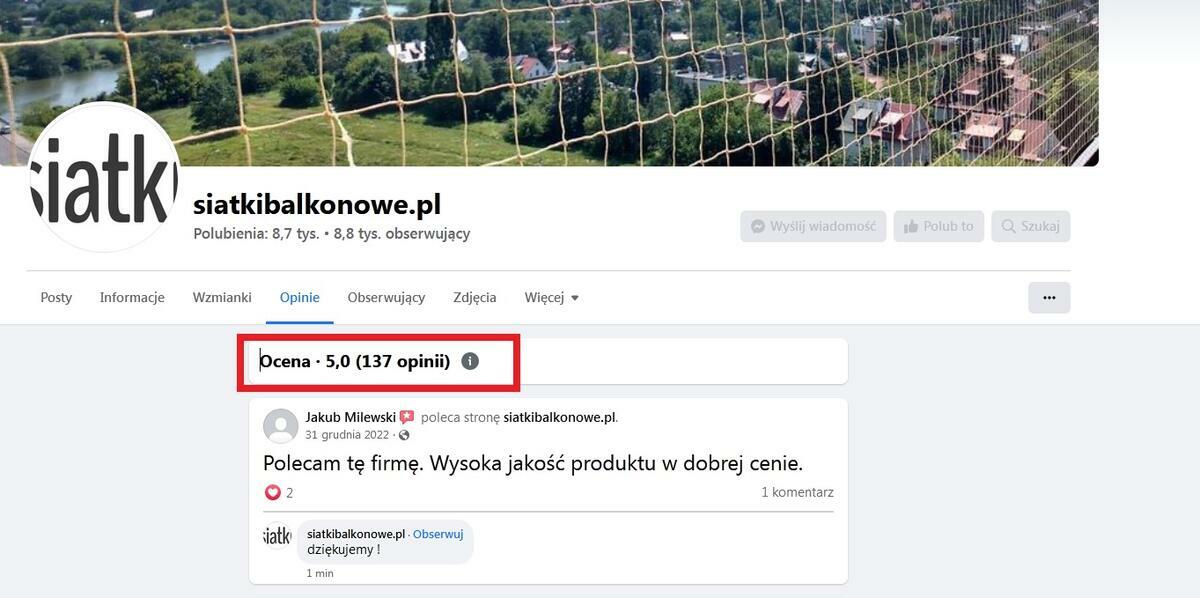The height and width of the screenshot is (598, 1200).
Task: Click the globe privacy icon under date
Action: pyautogui.click(x=404, y=435)
